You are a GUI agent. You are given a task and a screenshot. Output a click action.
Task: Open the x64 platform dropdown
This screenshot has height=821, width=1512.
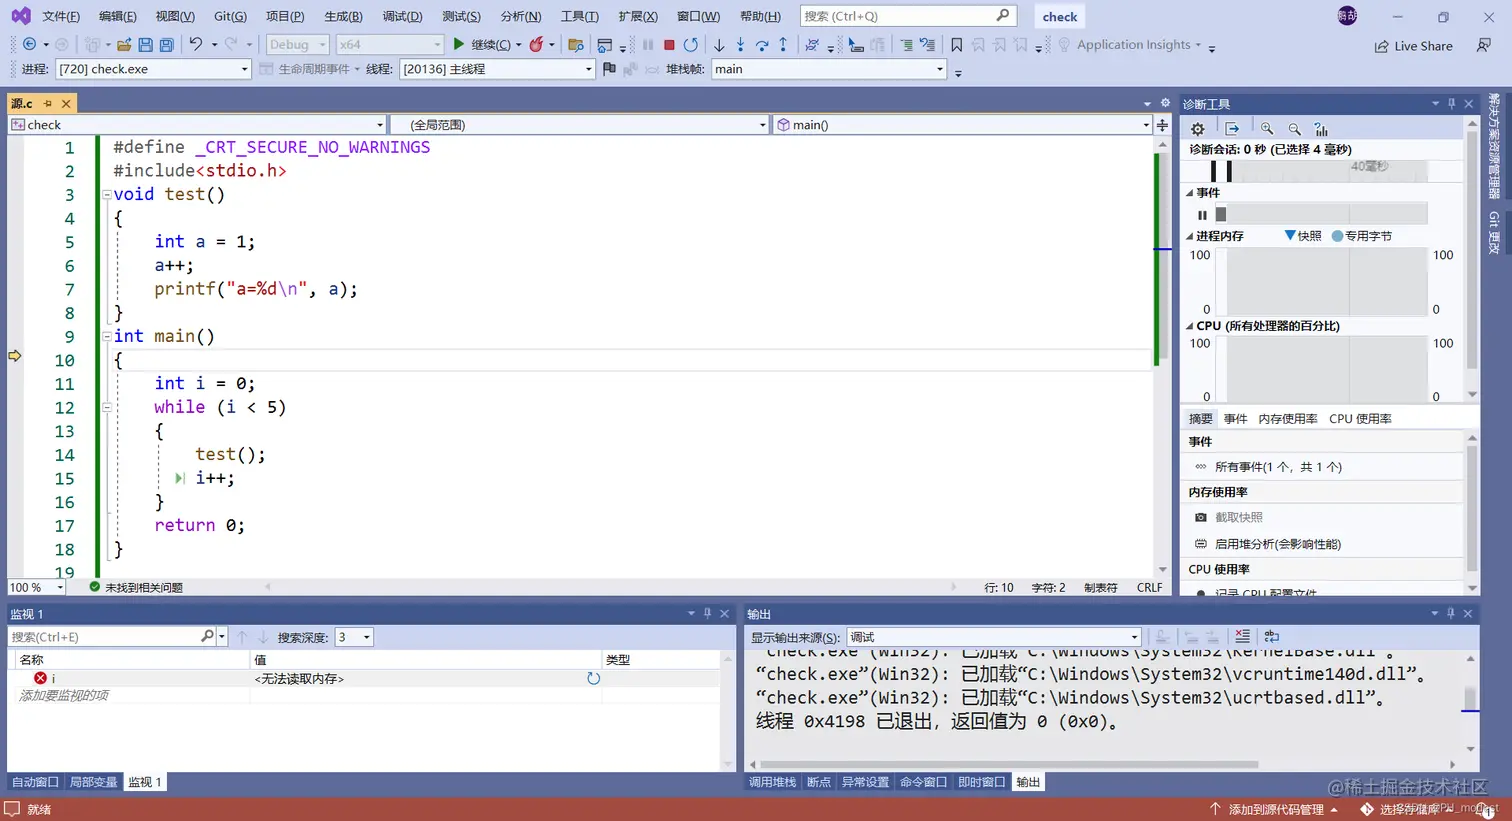(389, 44)
